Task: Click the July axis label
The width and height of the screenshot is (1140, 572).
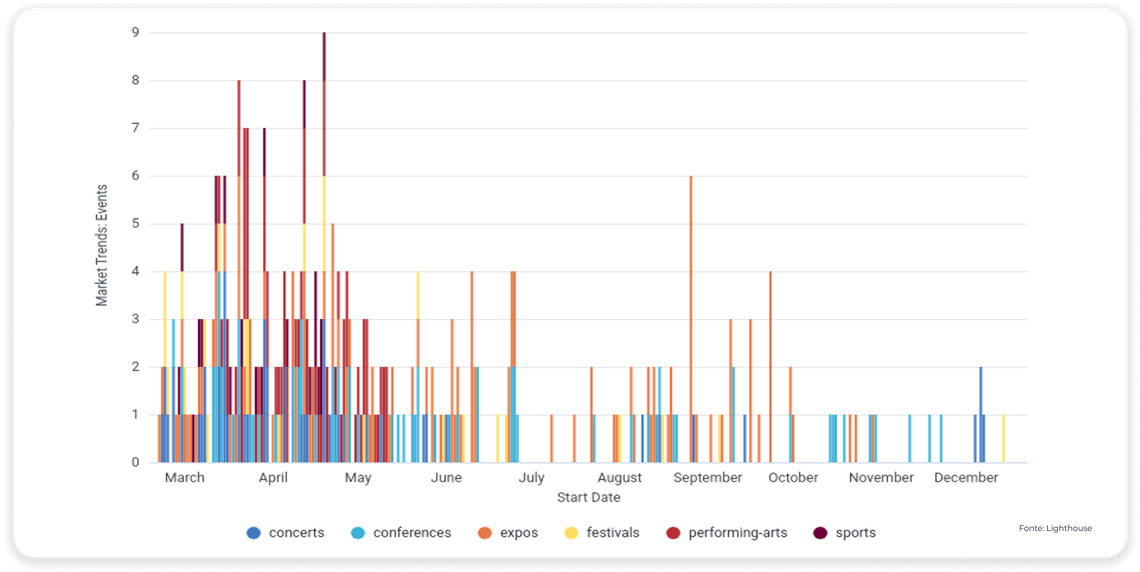Action: [x=531, y=478]
